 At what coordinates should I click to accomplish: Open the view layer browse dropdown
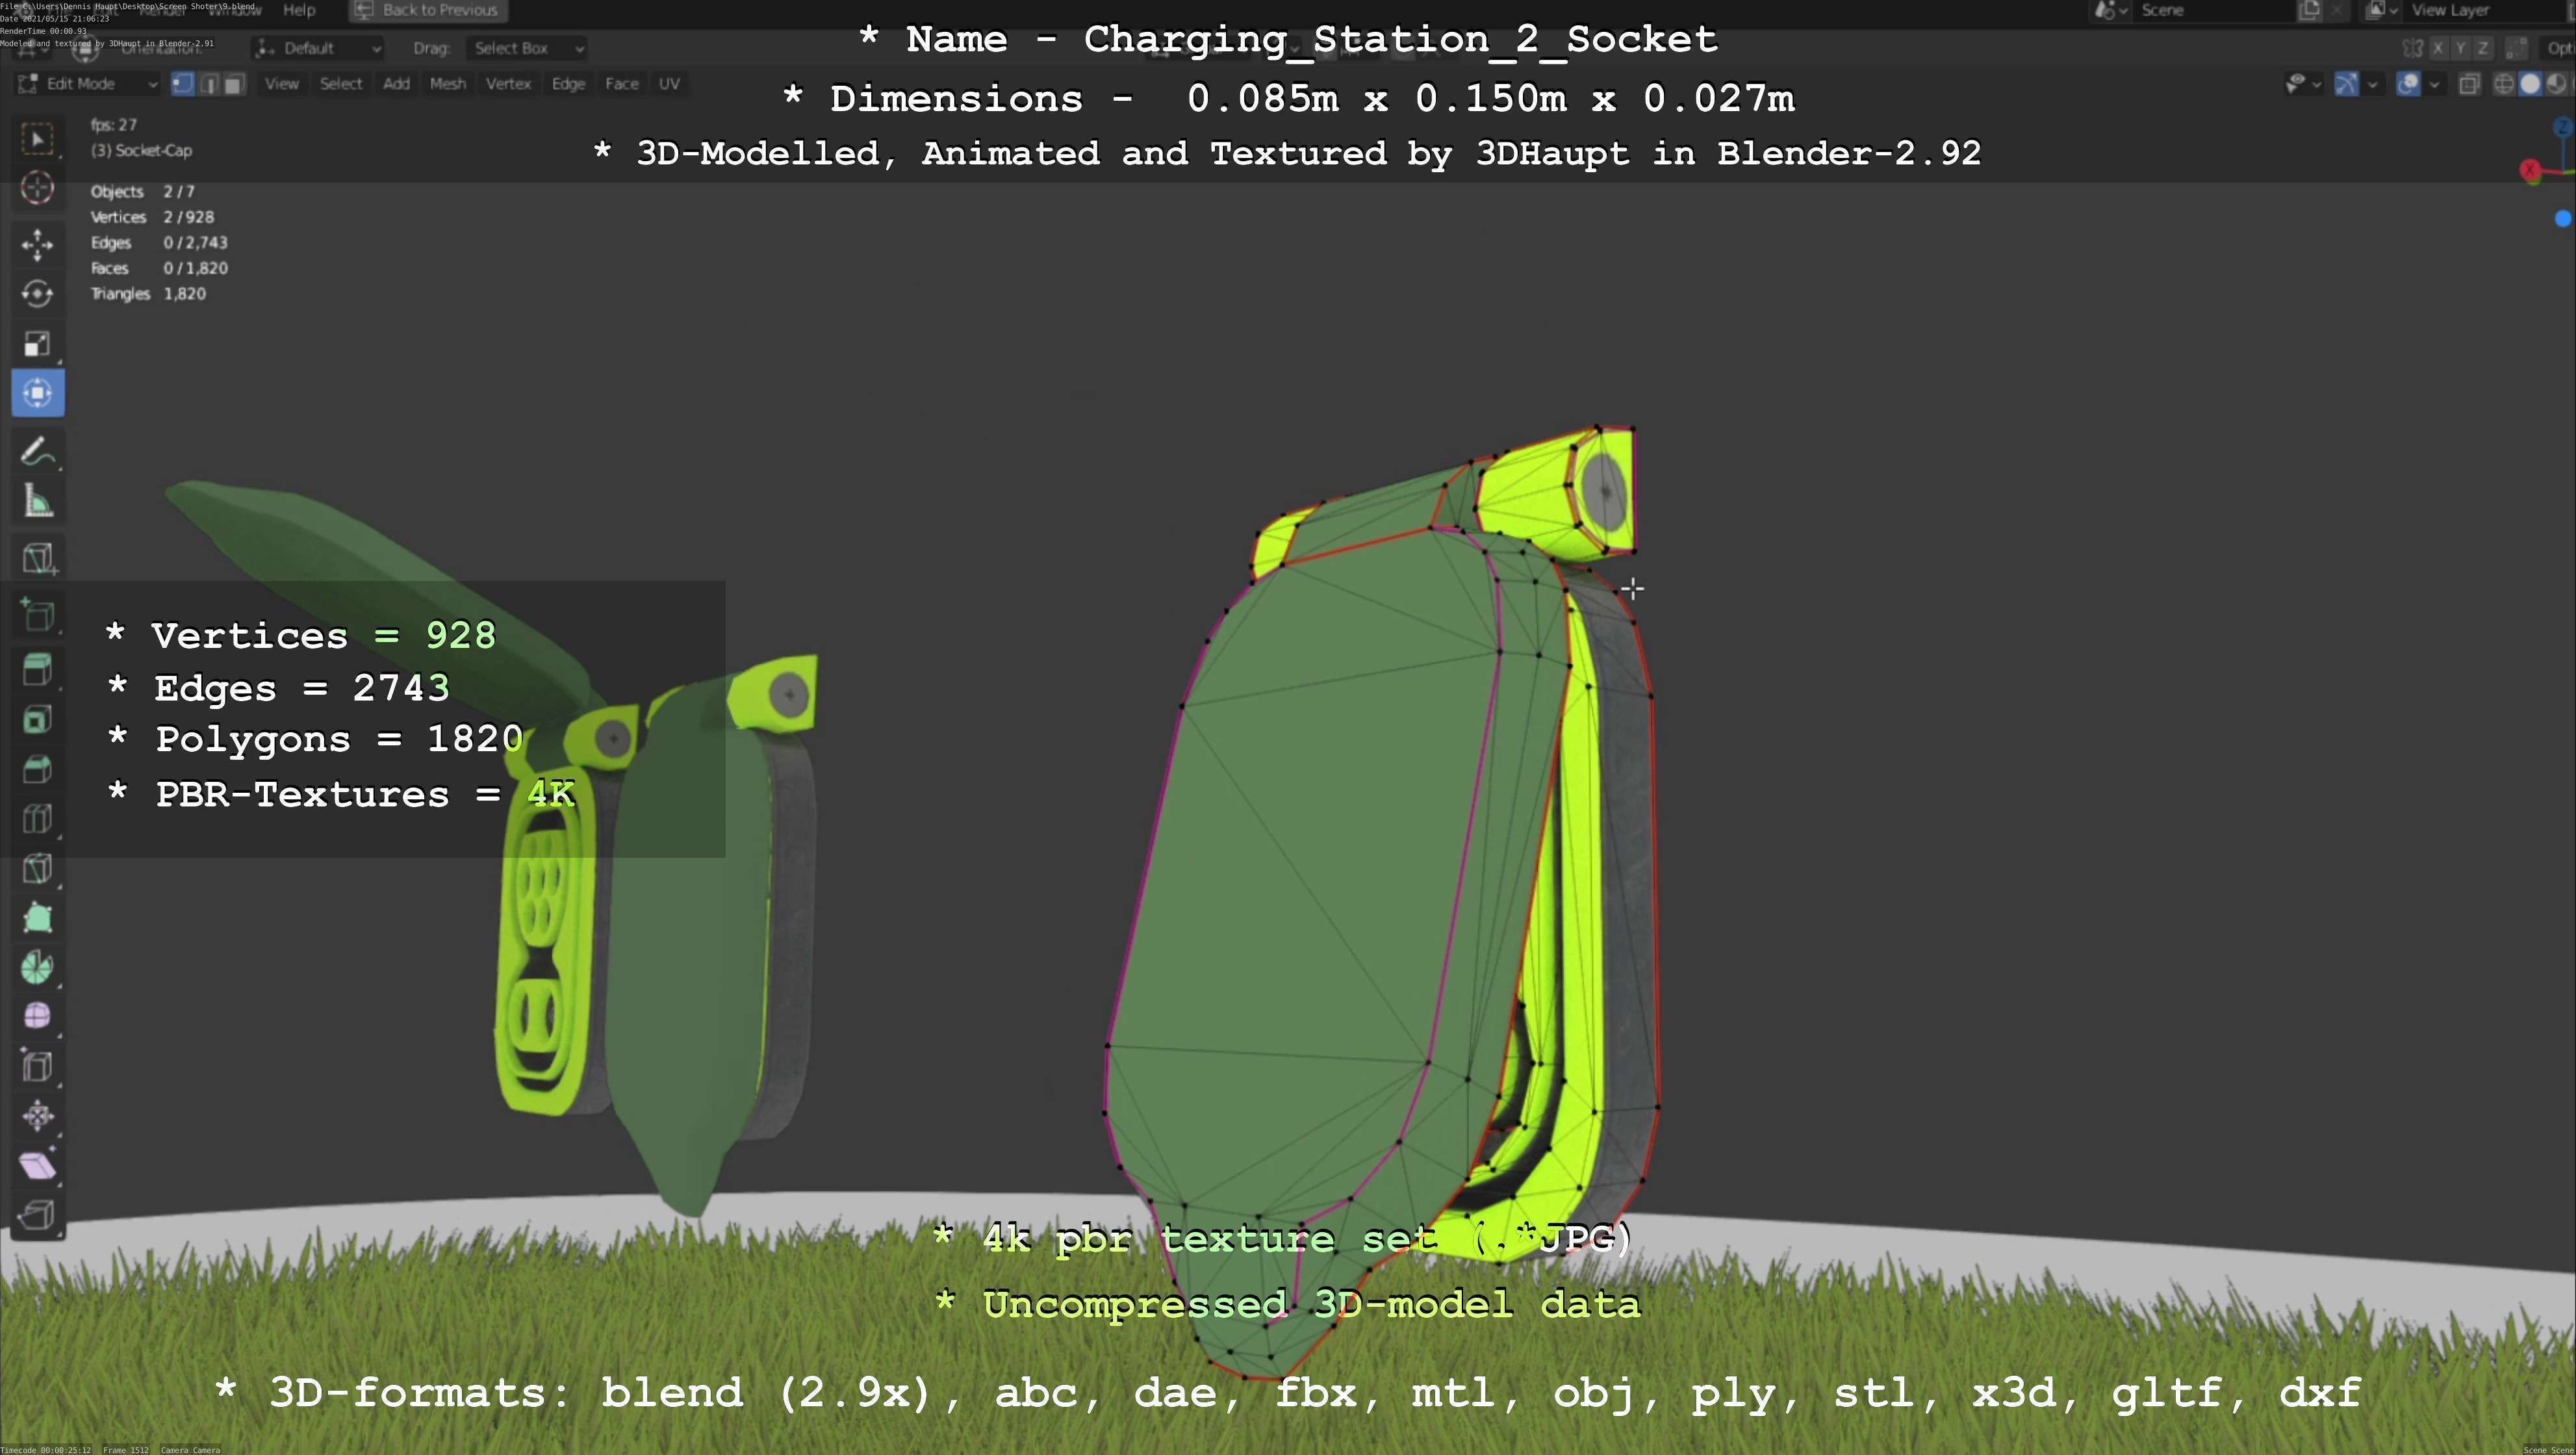pos(2382,10)
